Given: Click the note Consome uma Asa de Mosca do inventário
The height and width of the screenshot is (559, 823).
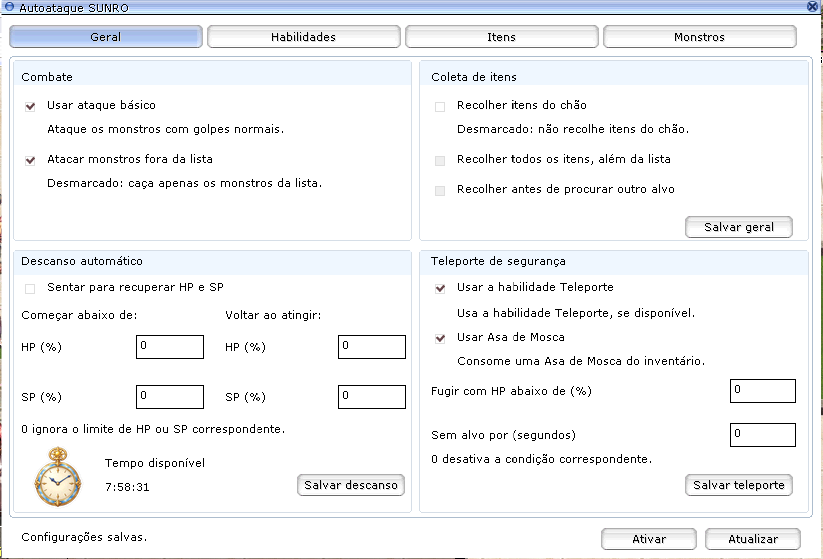Looking at the screenshot, I should click(581, 361).
